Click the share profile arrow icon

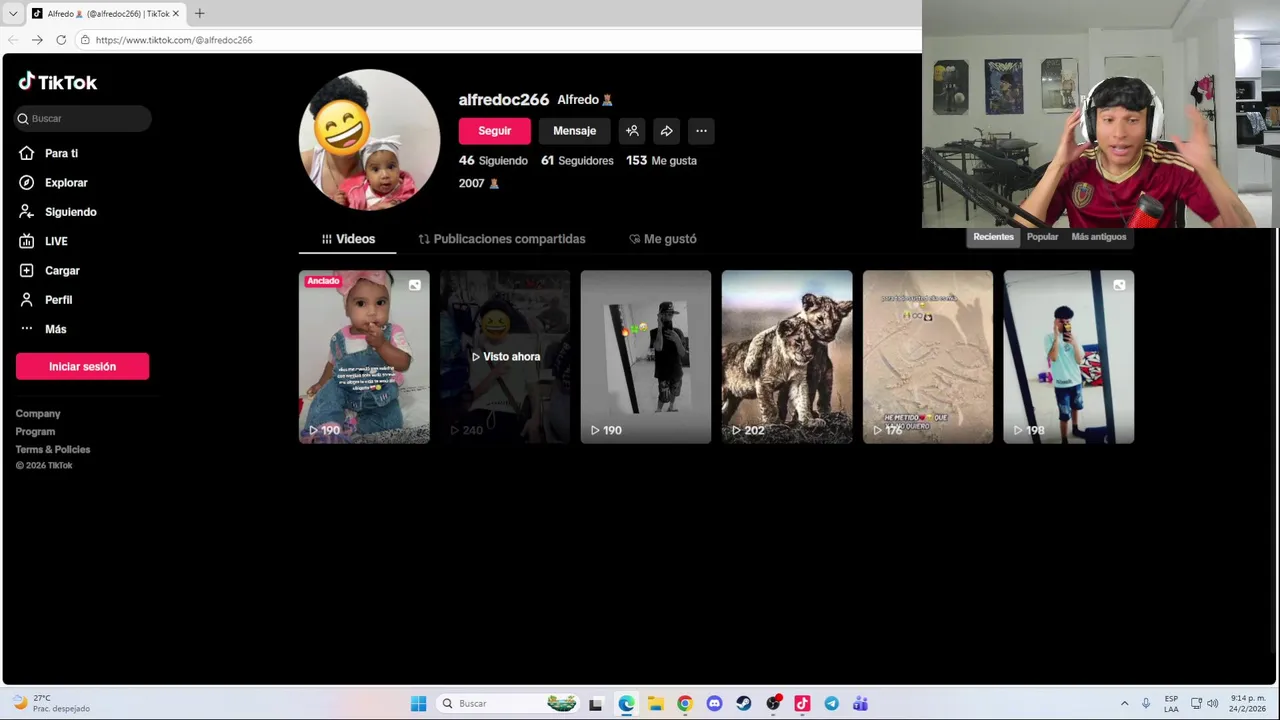click(666, 131)
